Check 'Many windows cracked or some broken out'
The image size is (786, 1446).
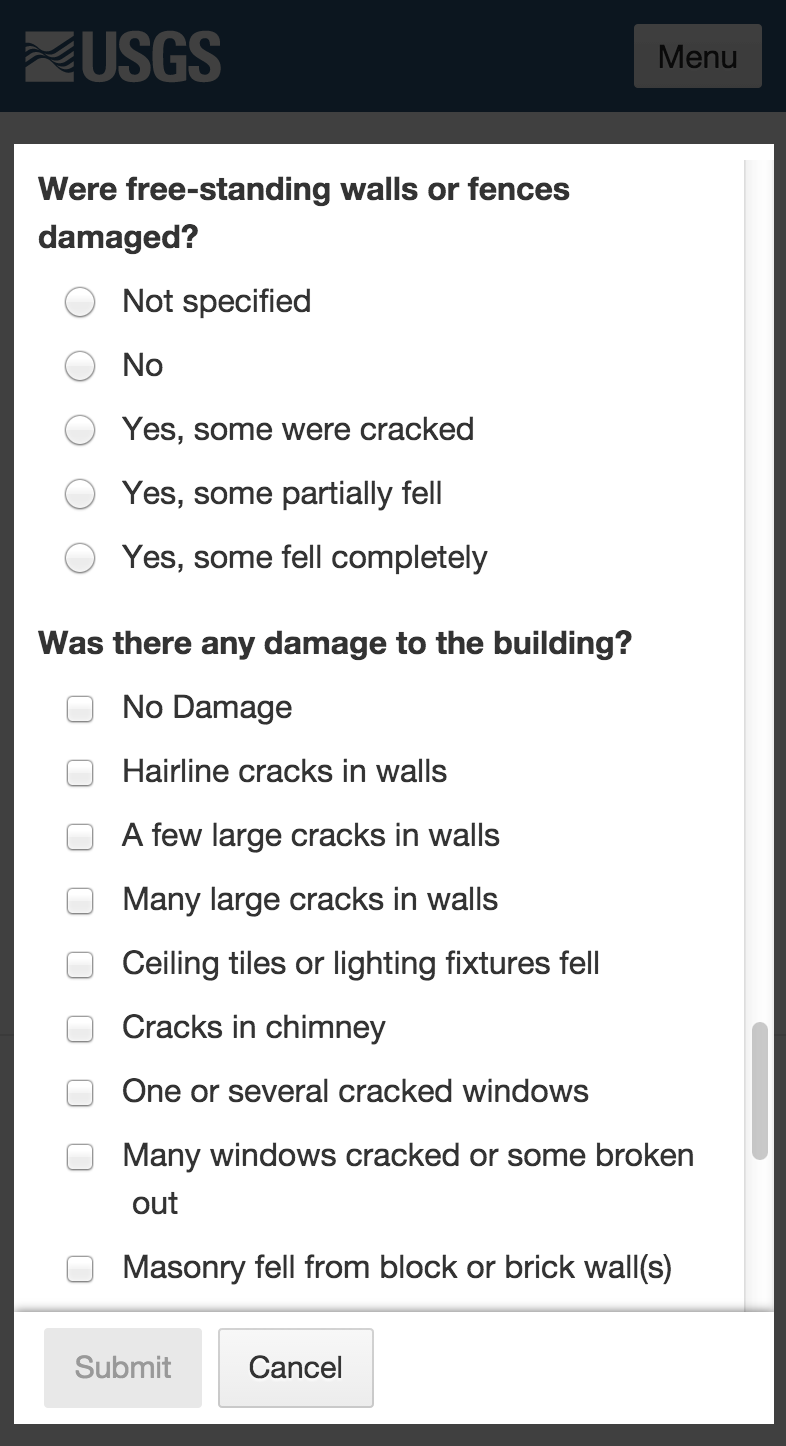80,1157
